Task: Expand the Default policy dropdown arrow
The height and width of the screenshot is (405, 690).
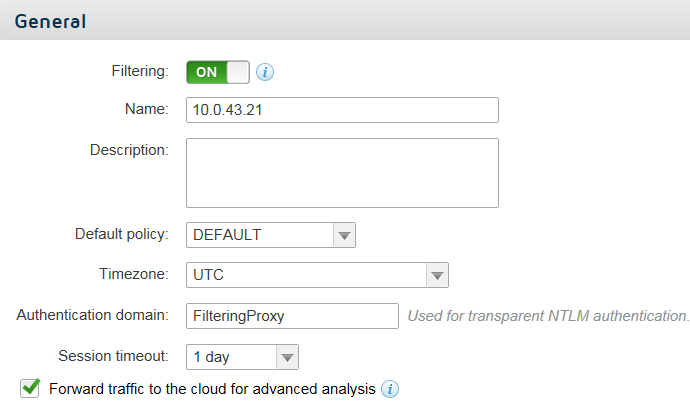Action: tap(344, 235)
